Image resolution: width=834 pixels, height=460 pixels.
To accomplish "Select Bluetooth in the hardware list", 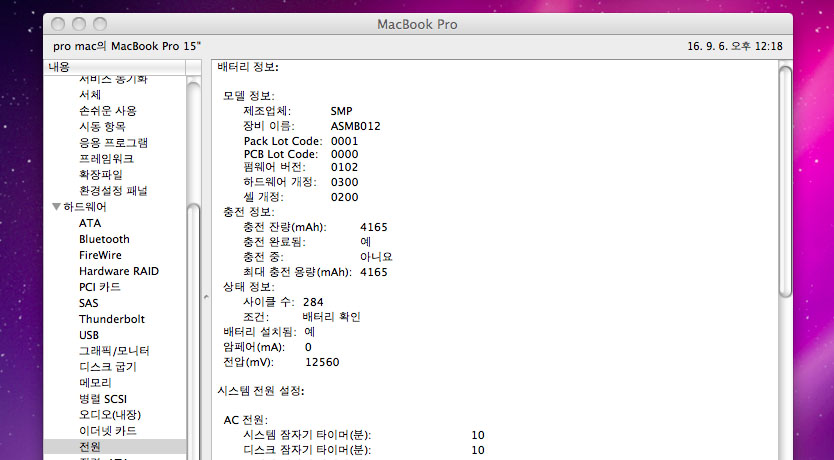I will click(x=104, y=239).
